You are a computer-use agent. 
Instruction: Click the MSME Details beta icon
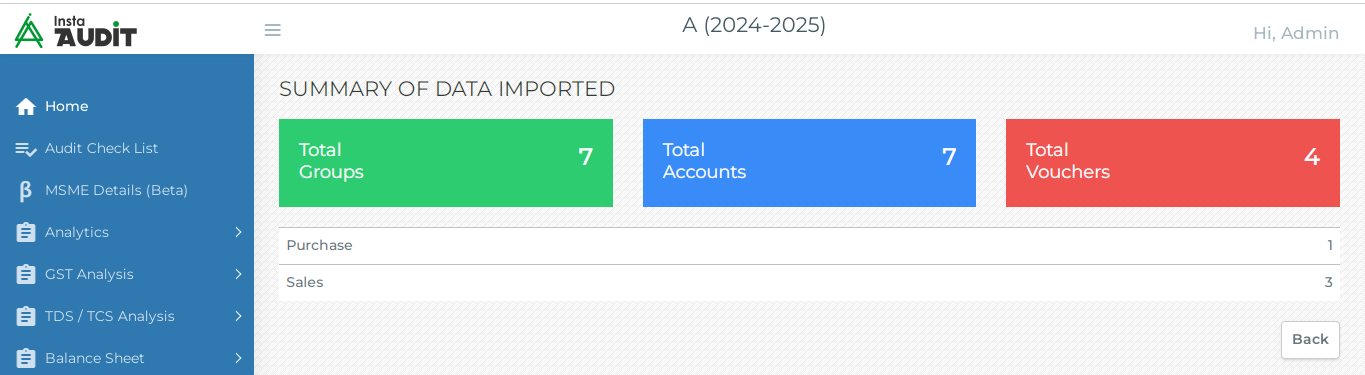tap(26, 190)
